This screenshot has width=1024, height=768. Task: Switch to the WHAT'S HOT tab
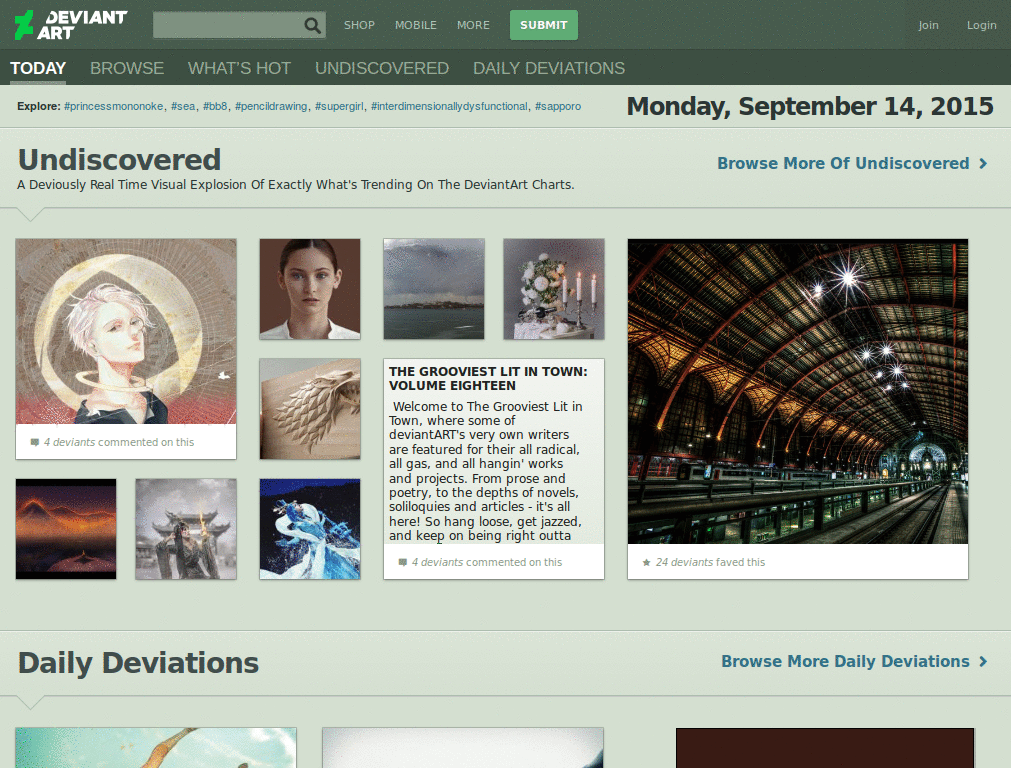coord(239,68)
